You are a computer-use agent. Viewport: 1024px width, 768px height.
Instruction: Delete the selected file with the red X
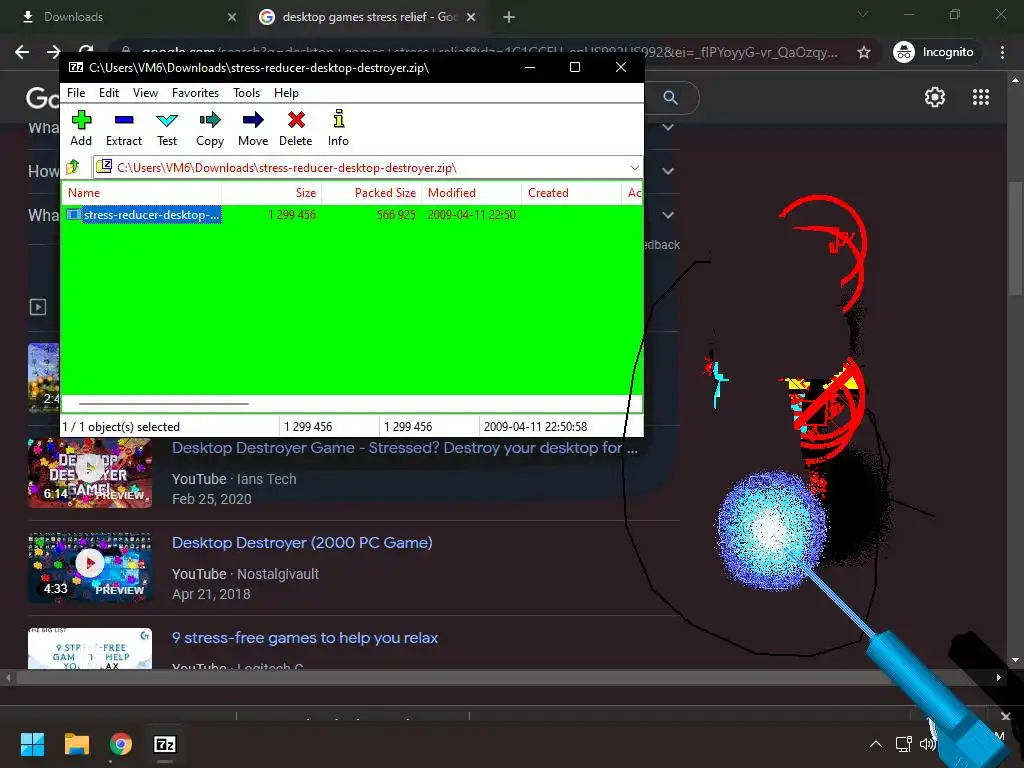[296, 128]
